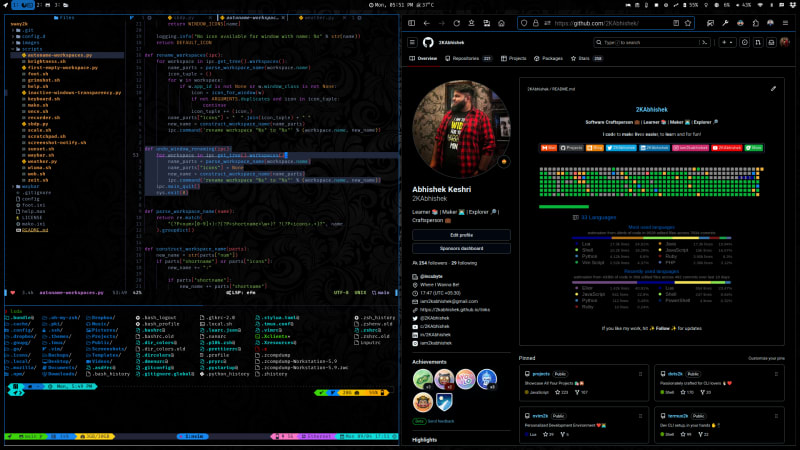Click the most used languages color bar

pyautogui.click(x=652, y=238)
